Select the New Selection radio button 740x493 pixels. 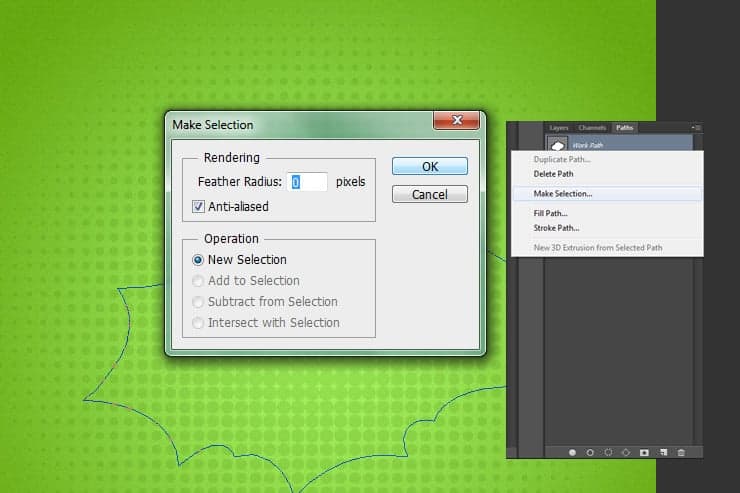point(198,260)
